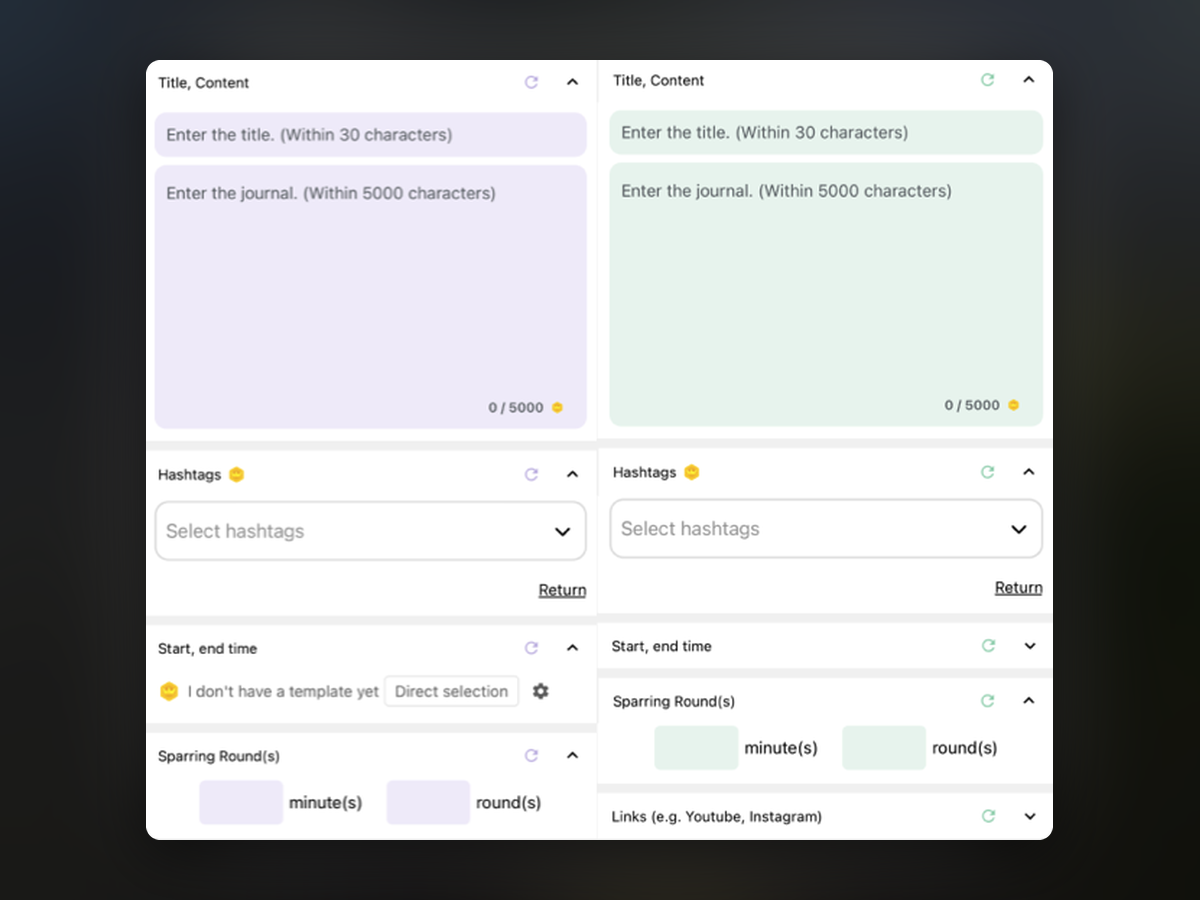
Task: Reset Start, end time in the green panel
Action: (988, 646)
